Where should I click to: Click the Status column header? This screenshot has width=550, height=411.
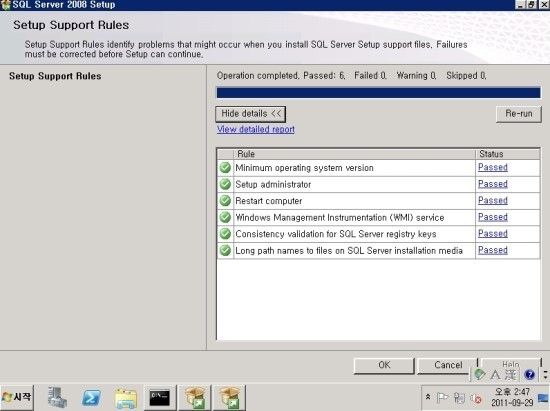point(508,154)
